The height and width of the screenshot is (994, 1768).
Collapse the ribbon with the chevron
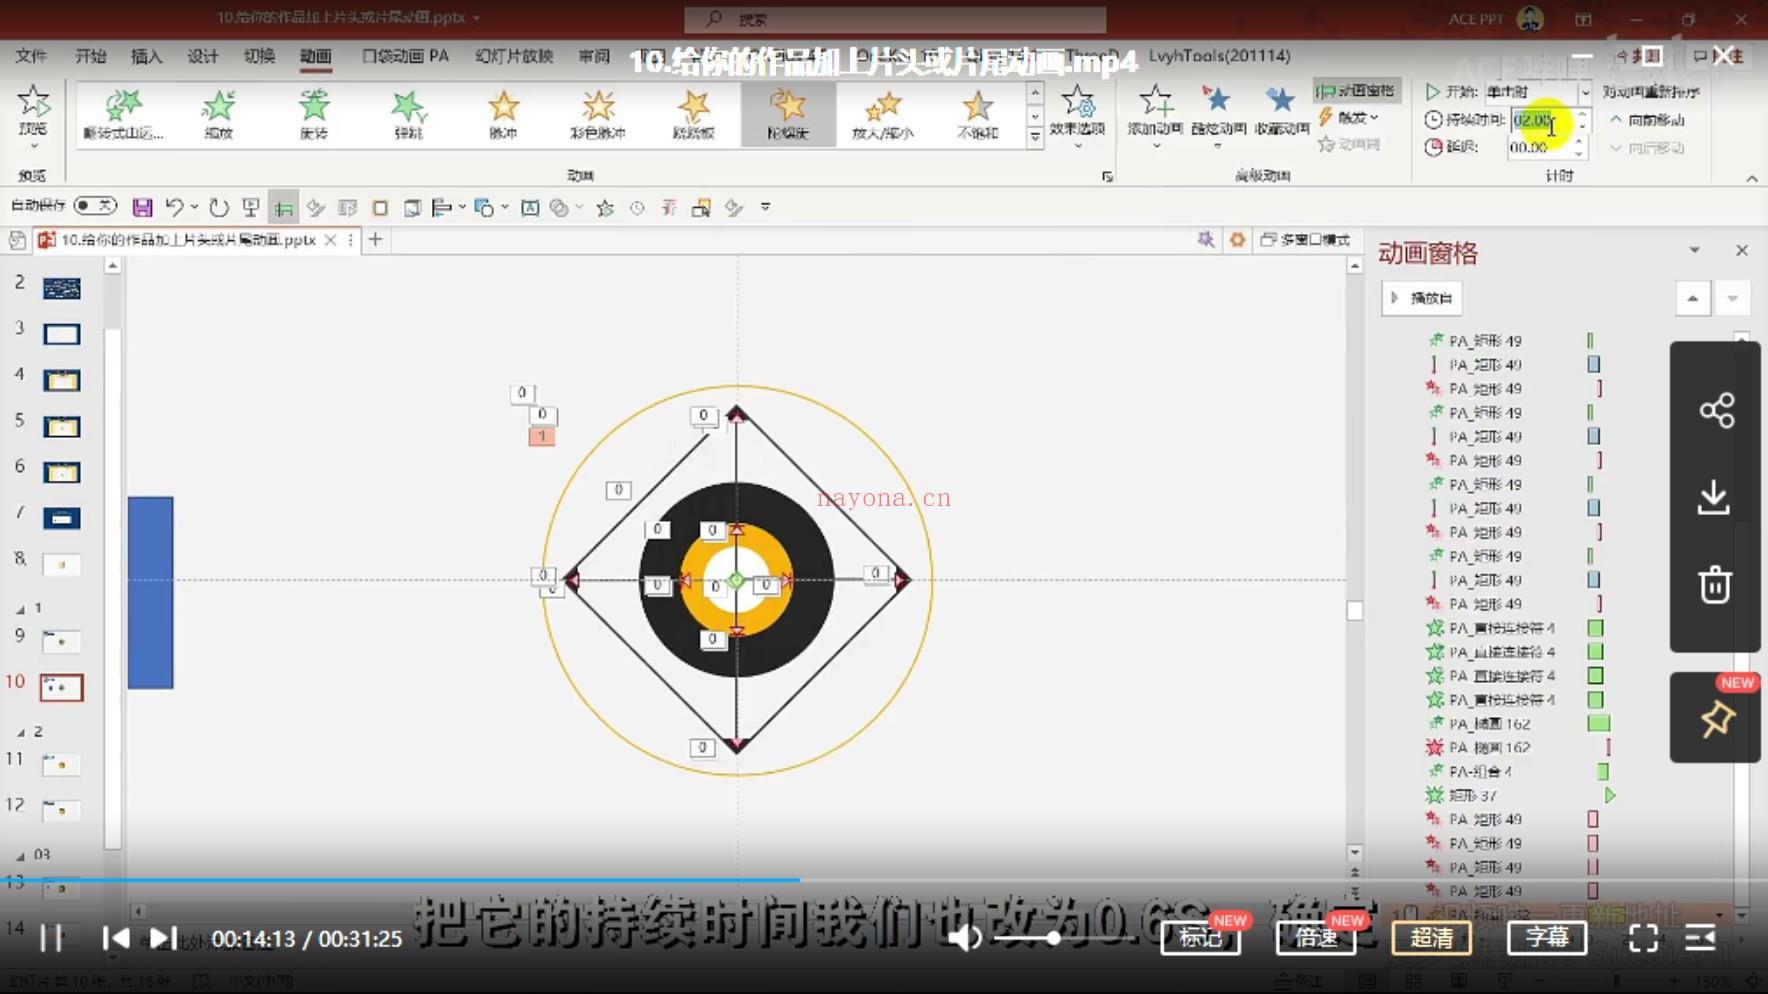pos(1751,178)
